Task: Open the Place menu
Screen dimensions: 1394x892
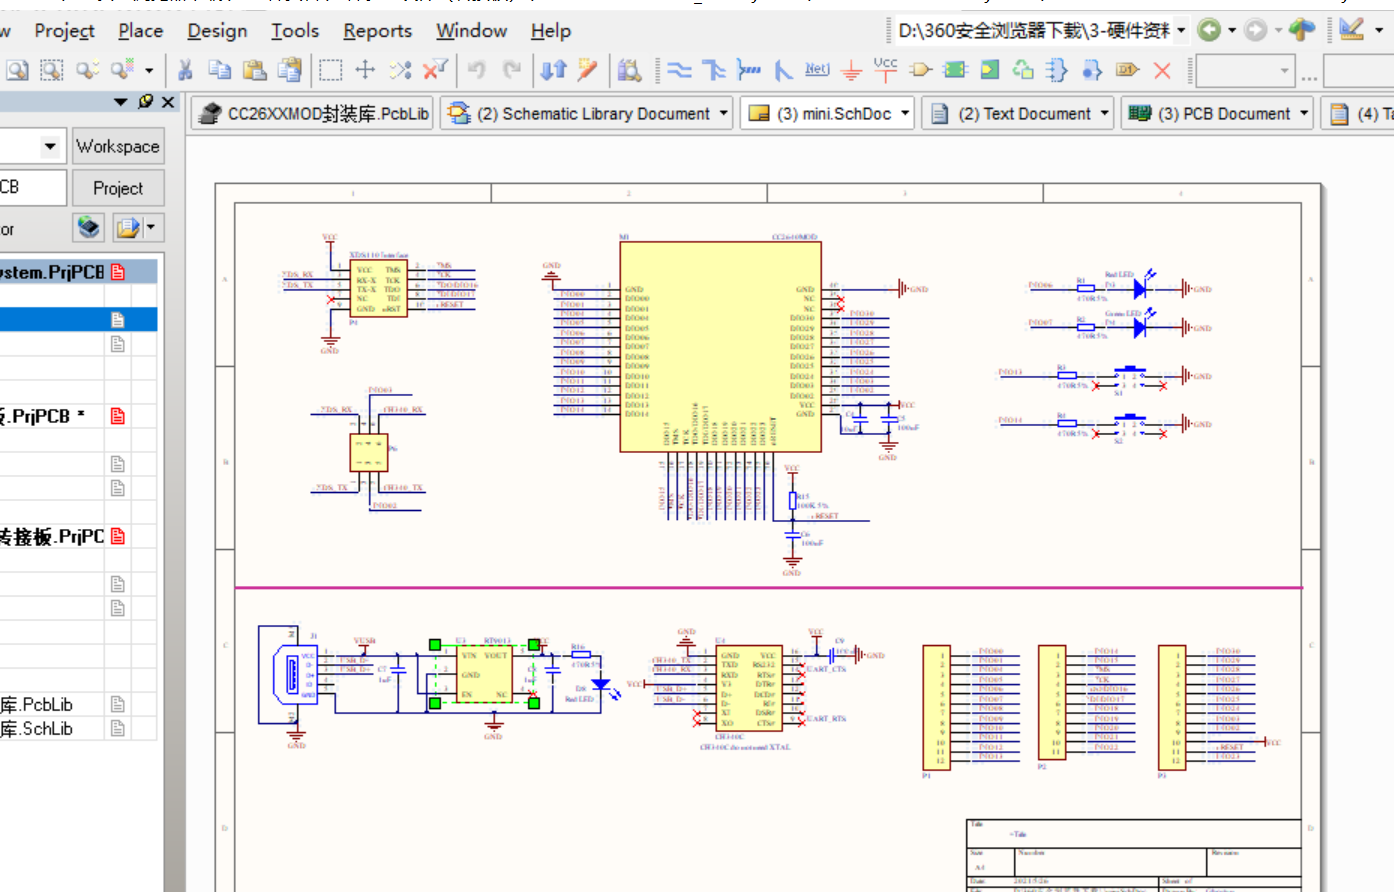Action: tap(140, 31)
